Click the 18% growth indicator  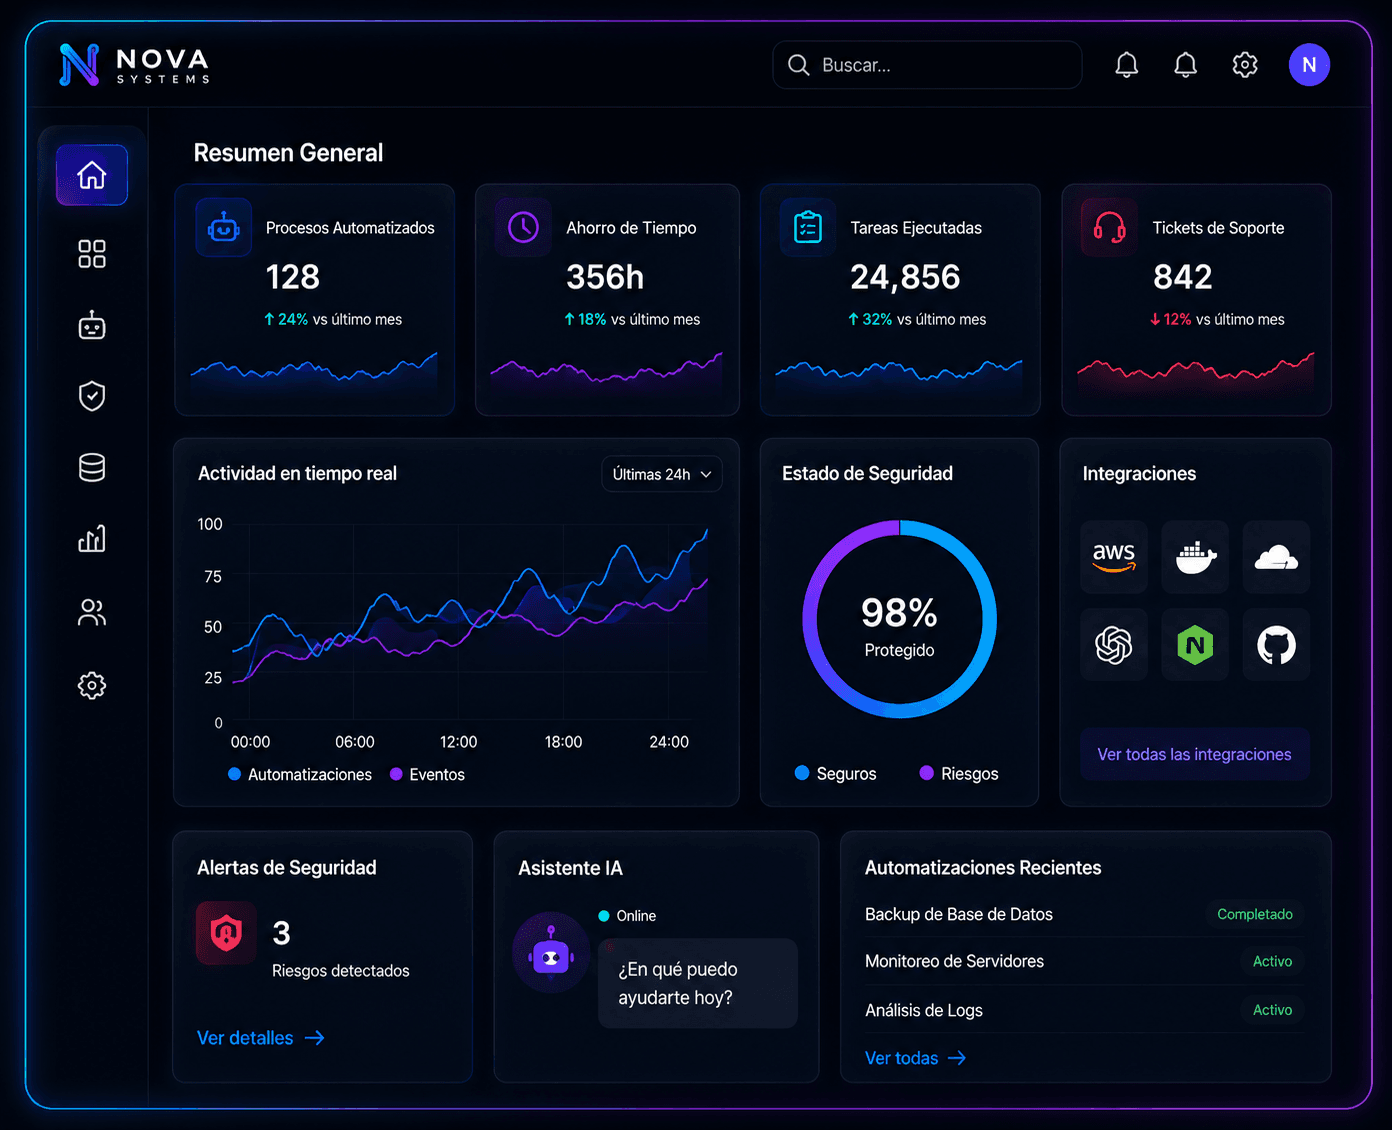(x=585, y=319)
